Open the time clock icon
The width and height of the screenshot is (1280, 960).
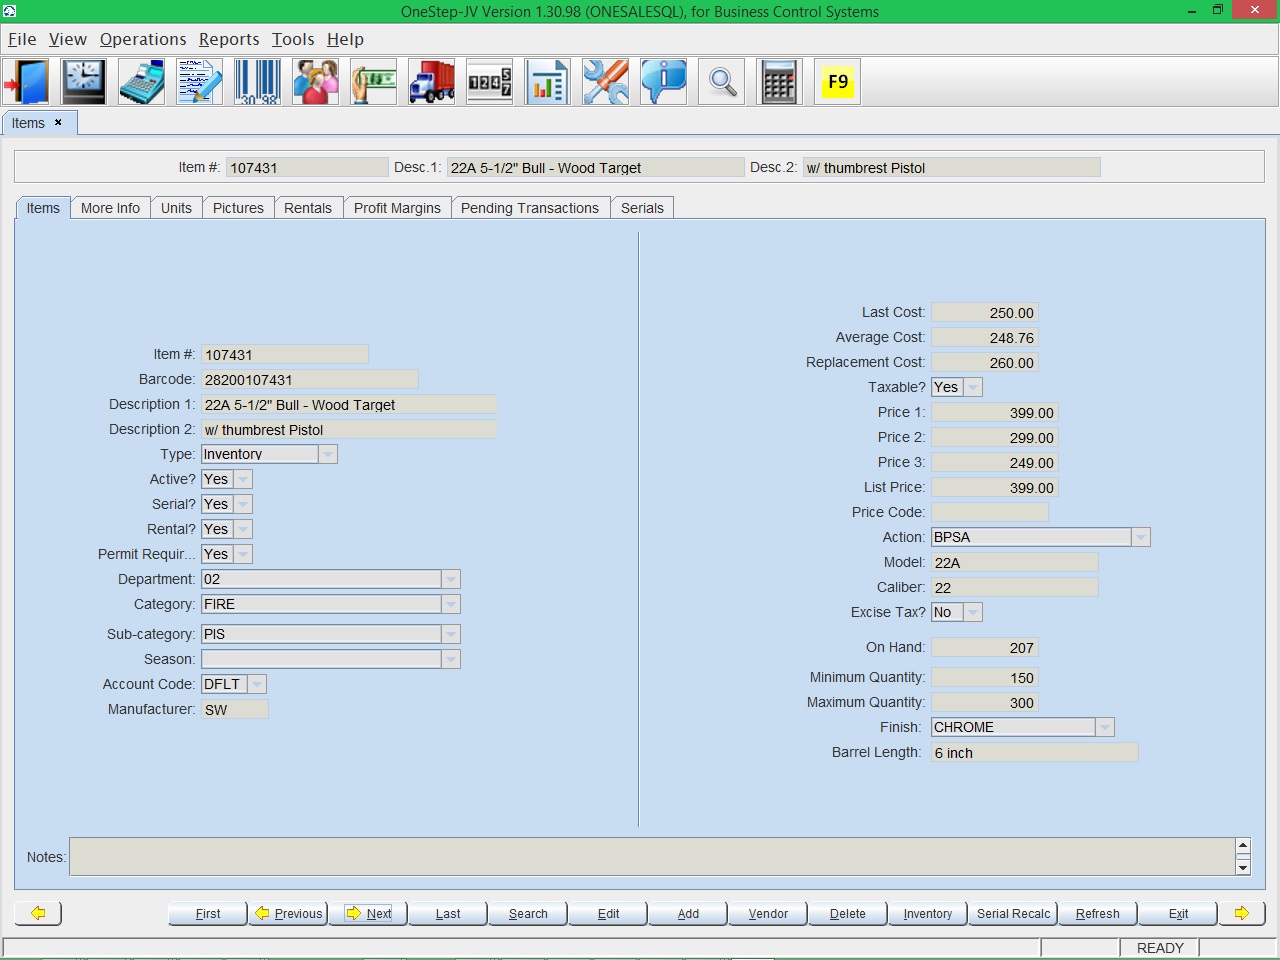[84, 82]
